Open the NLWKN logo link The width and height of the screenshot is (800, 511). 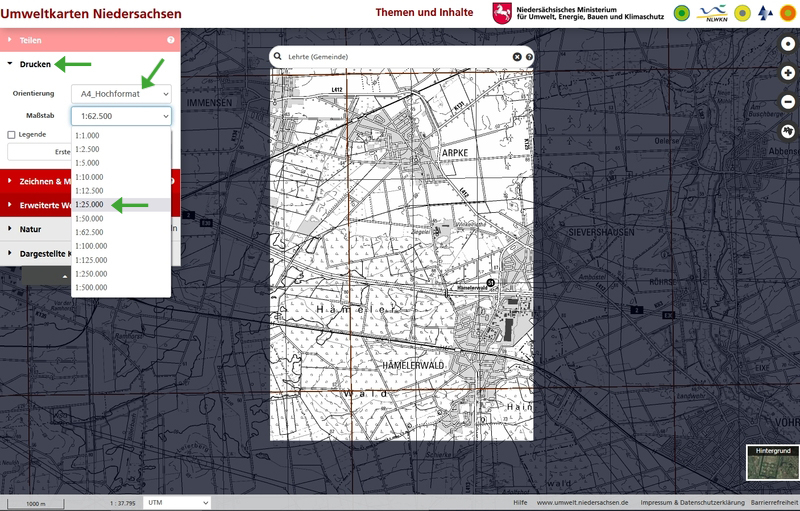pos(713,13)
